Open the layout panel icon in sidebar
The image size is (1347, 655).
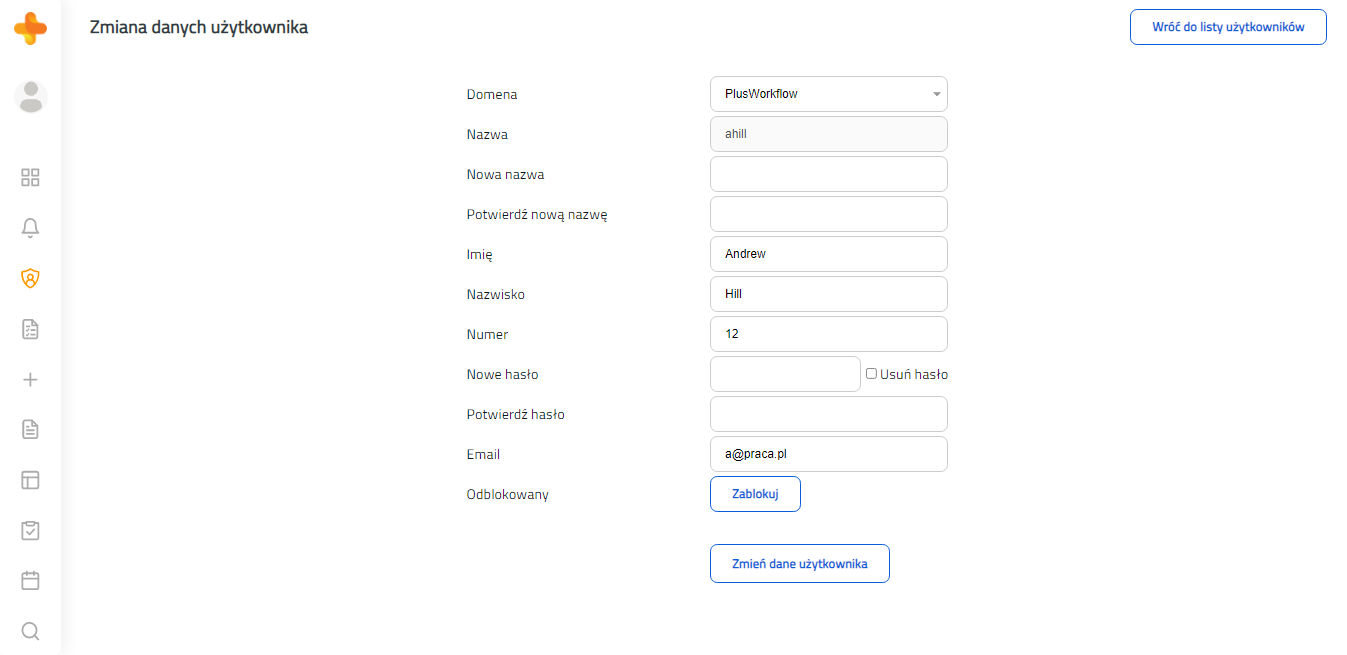click(x=30, y=480)
